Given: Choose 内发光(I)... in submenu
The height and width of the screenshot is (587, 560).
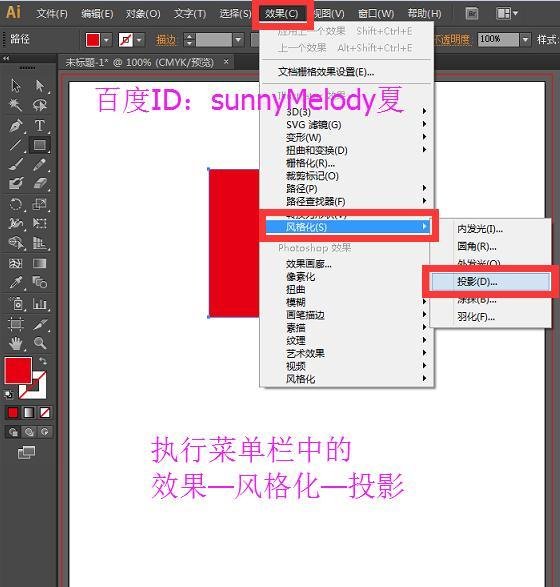Looking at the screenshot, I should pos(490,229).
